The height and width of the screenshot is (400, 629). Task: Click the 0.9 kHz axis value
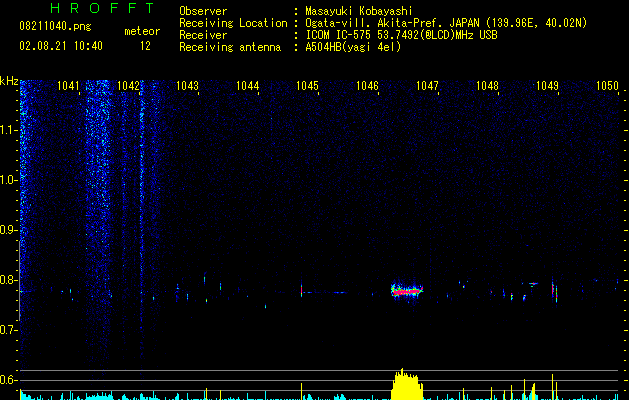[8, 230]
